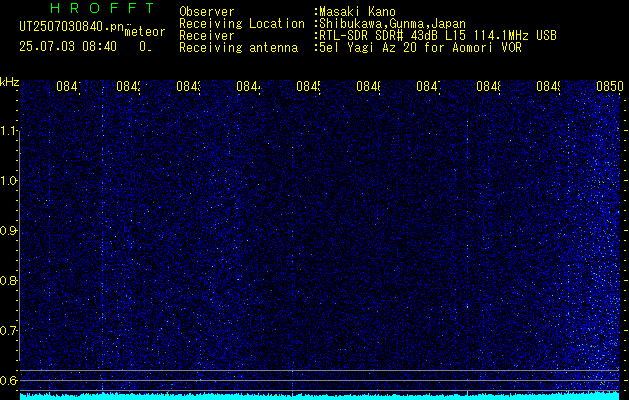The image size is (629, 400).
Task: Click the 1.1 kHz axis value
Action: coord(9,131)
